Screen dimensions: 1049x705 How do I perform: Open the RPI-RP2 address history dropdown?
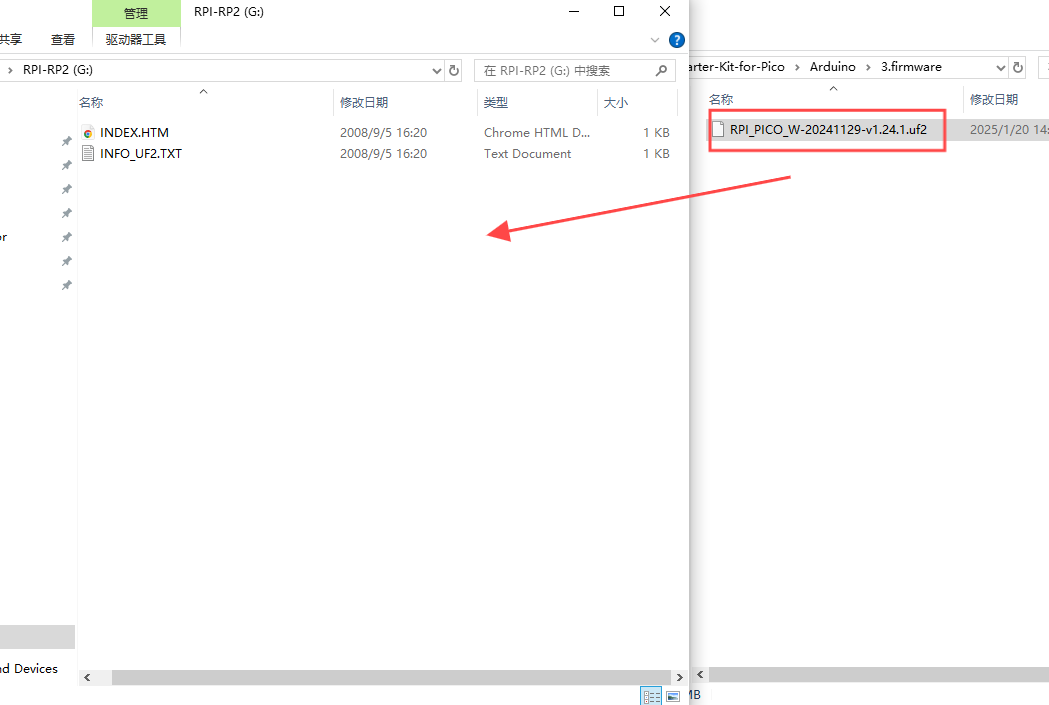coord(436,70)
